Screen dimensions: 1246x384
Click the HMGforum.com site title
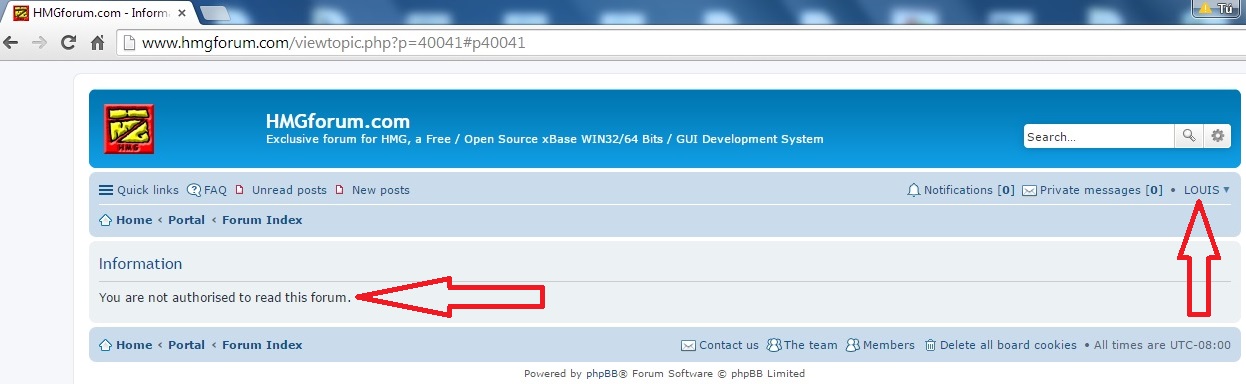click(338, 121)
